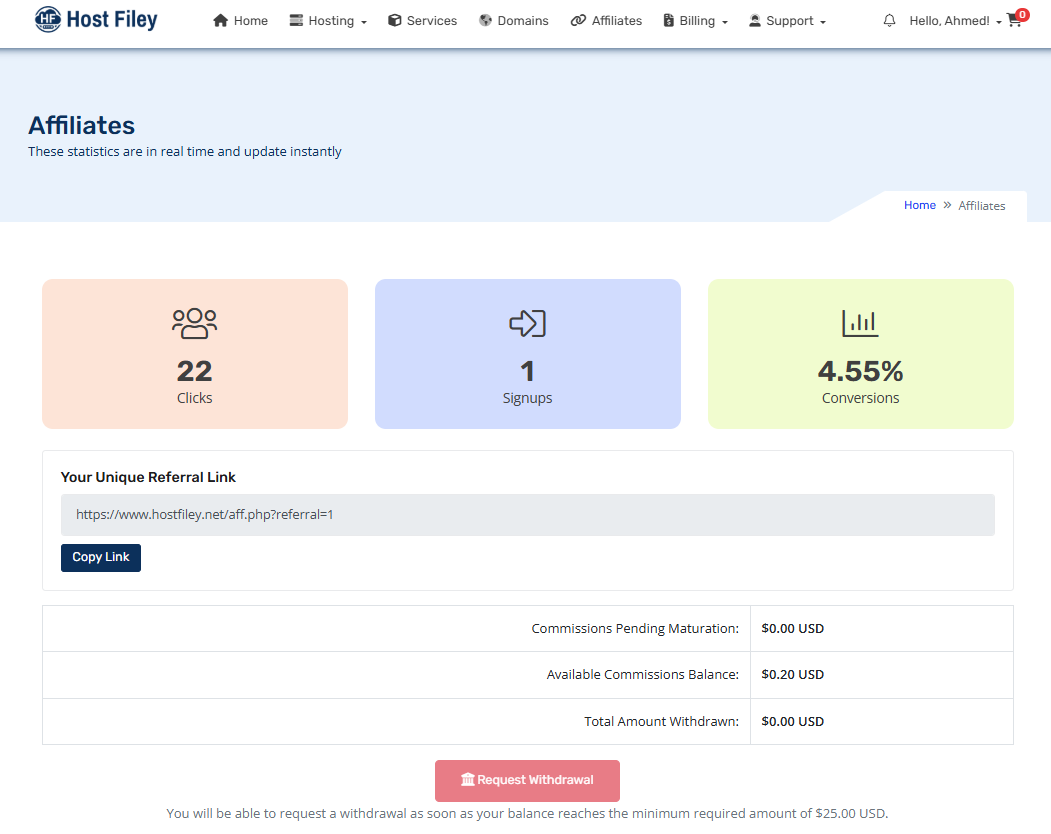This screenshot has width=1051, height=834.
Task: Click the referral link URL field
Action: (527, 515)
